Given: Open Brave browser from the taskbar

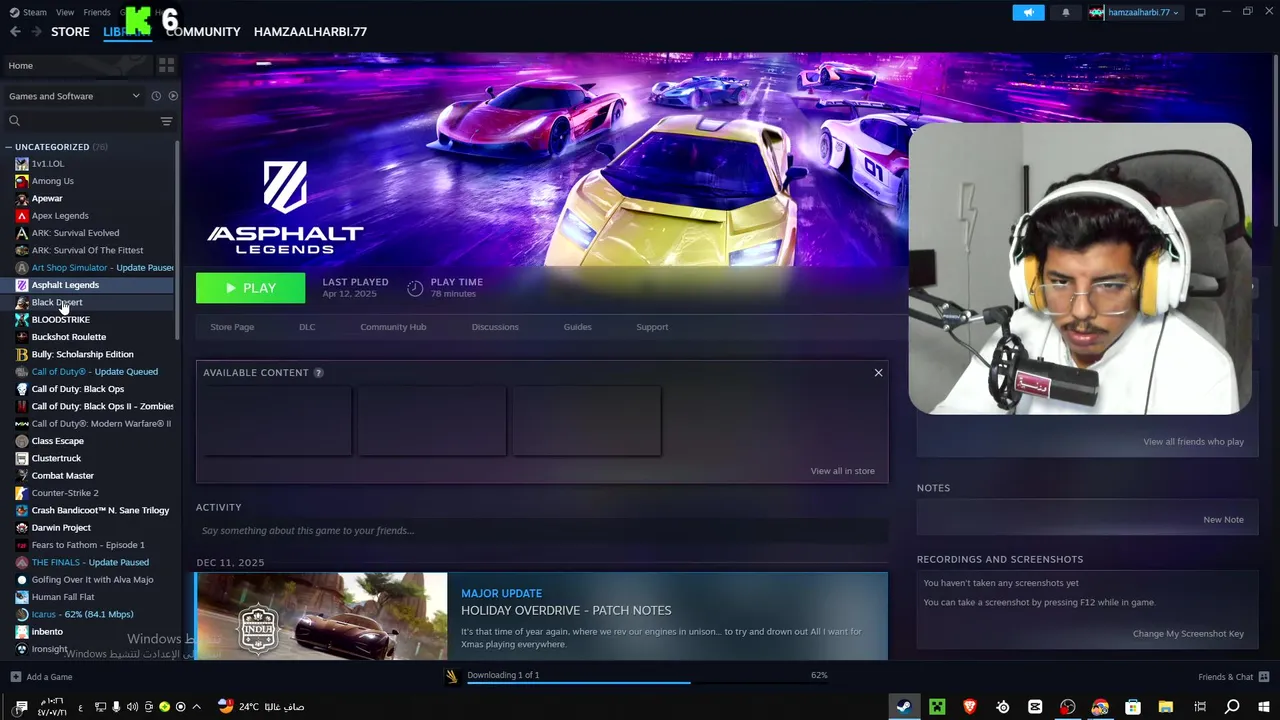Looking at the screenshot, I should pos(969,707).
